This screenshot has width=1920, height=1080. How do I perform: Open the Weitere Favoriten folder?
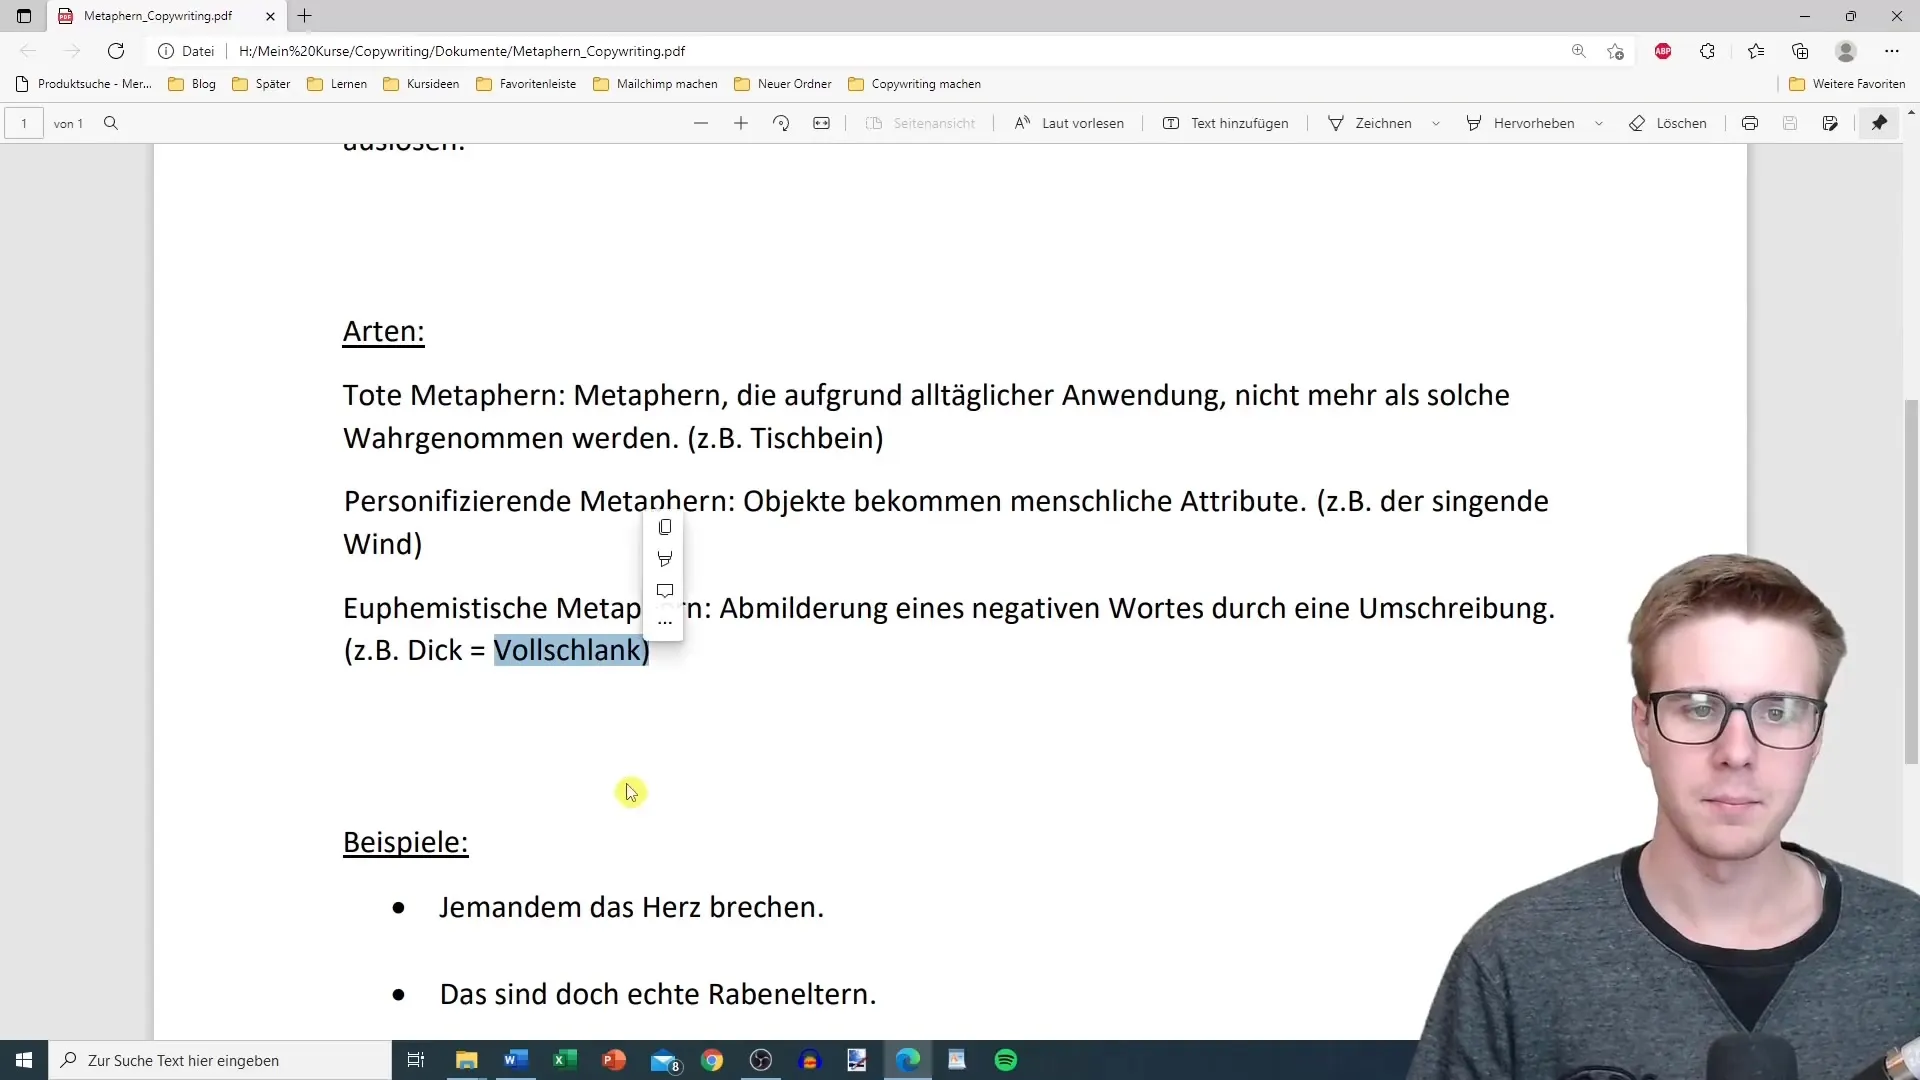1847,84
